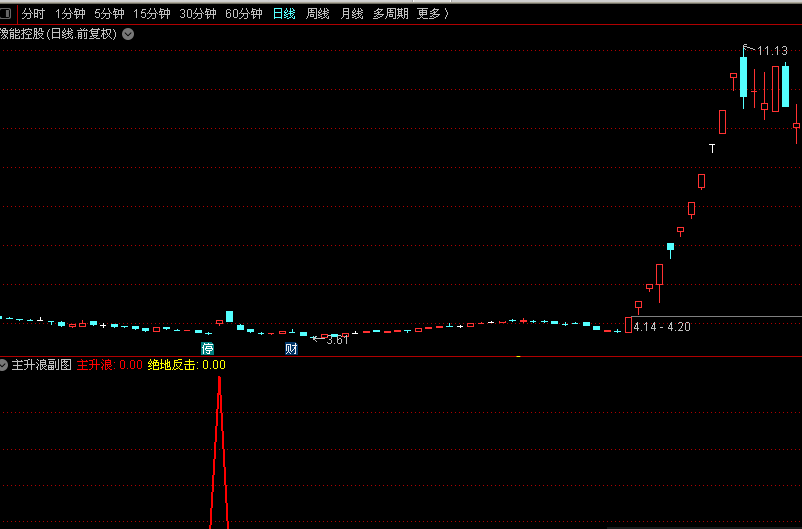Click the 4.14 - 4.20 gap label

pos(662,327)
